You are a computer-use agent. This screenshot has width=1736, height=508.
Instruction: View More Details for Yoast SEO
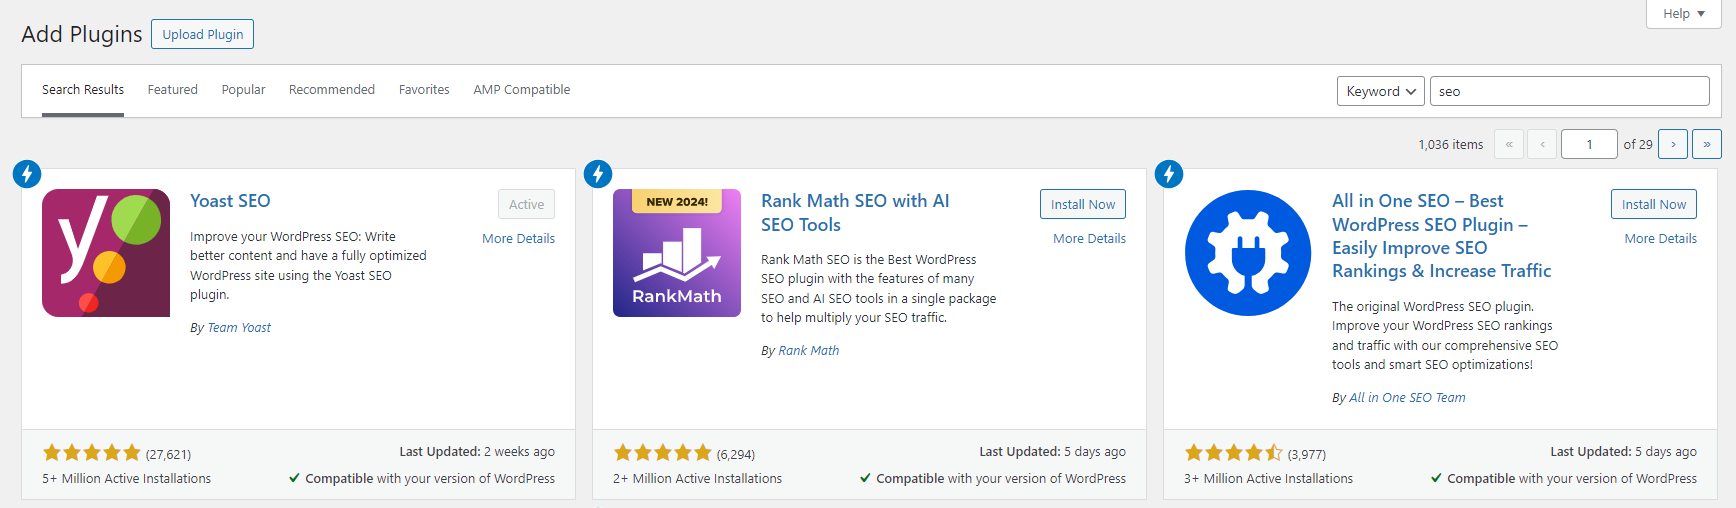coord(518,239)
